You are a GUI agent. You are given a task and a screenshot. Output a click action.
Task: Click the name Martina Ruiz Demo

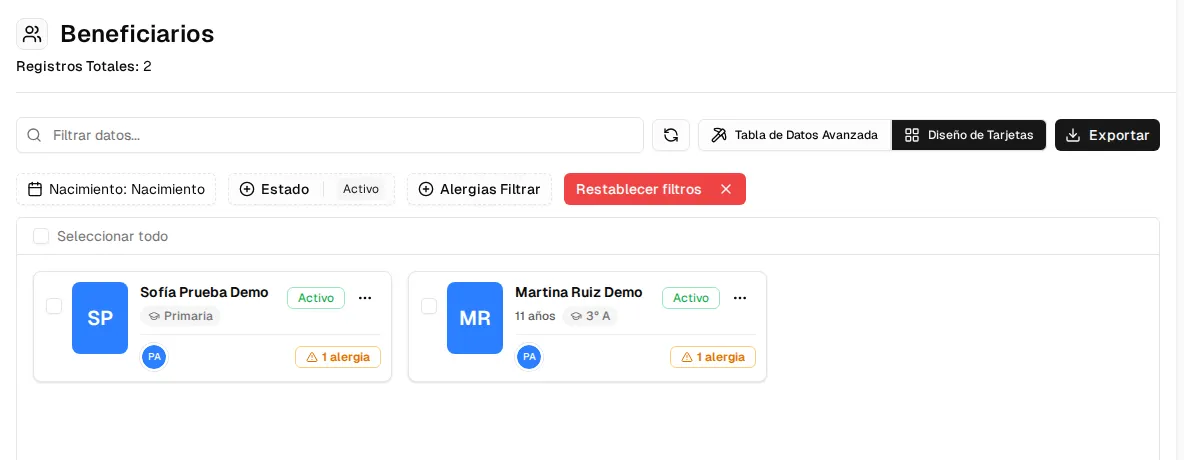[578, 292]
